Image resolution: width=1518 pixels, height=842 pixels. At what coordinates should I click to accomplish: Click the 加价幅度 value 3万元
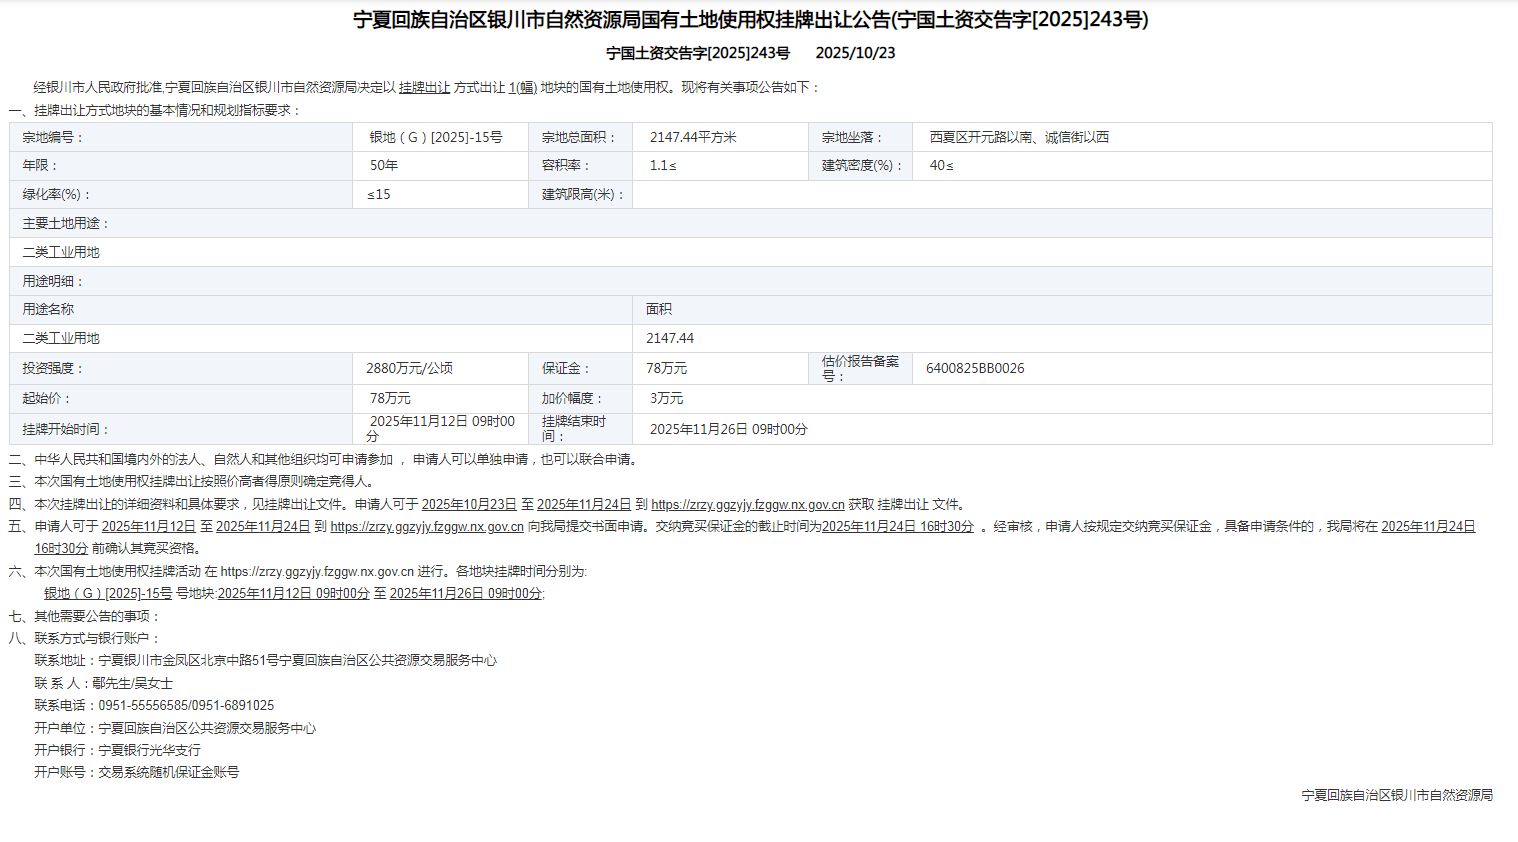pos(667,399)
